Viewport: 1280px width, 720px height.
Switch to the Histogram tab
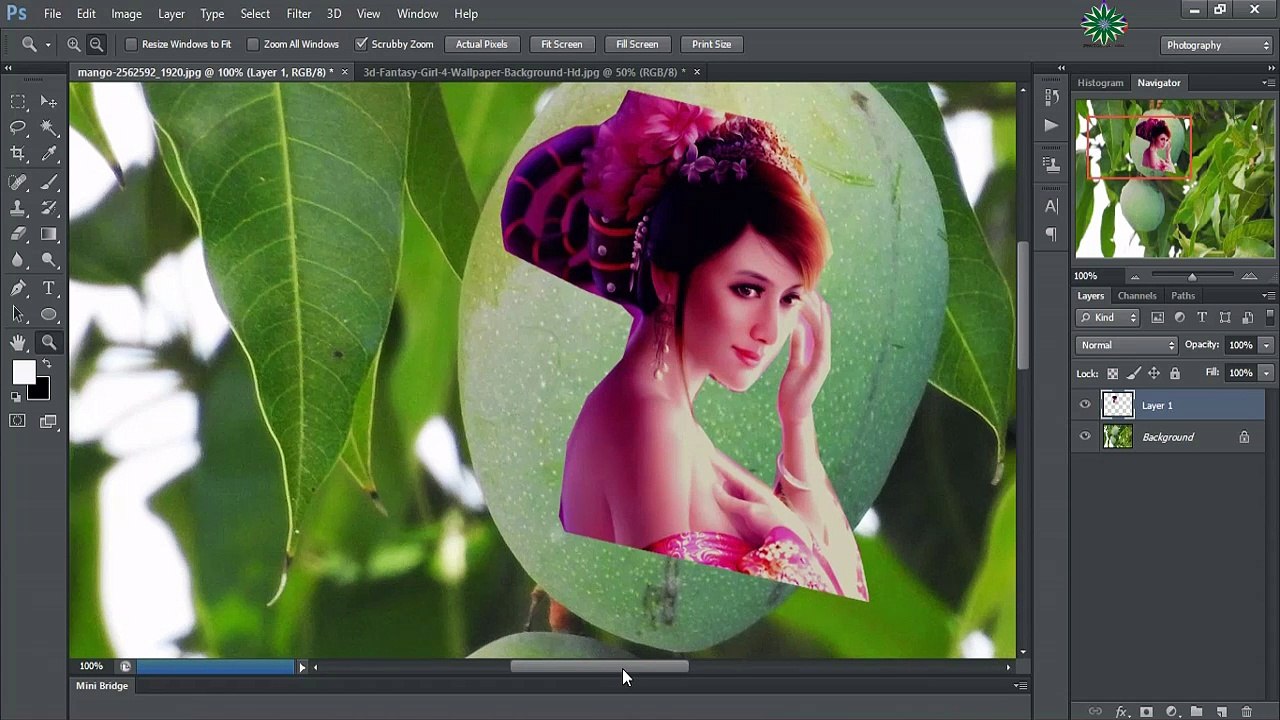(1100, 83)
